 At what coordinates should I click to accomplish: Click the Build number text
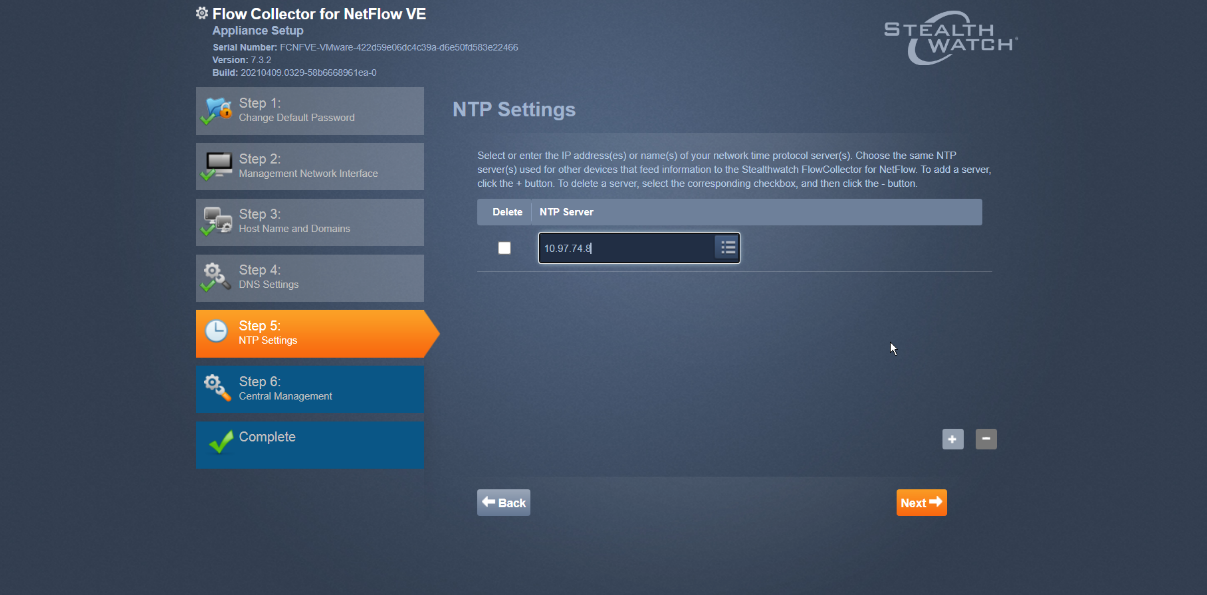point(294,73)
